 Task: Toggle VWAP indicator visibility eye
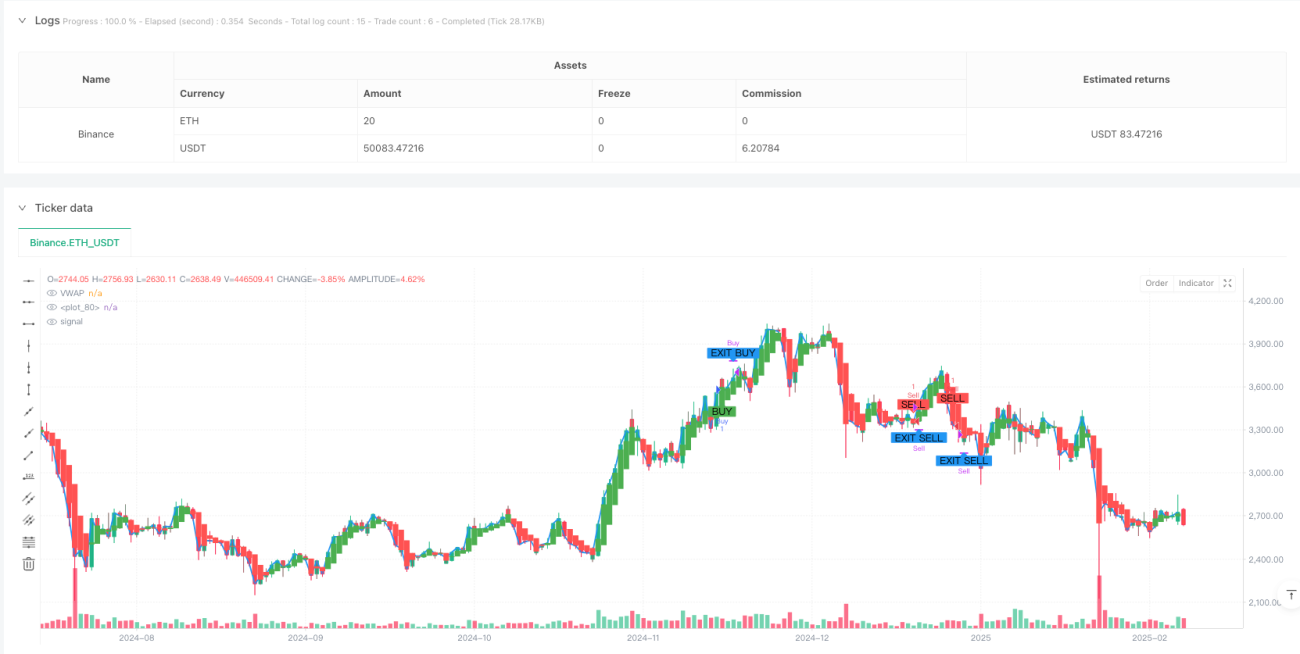52,293
